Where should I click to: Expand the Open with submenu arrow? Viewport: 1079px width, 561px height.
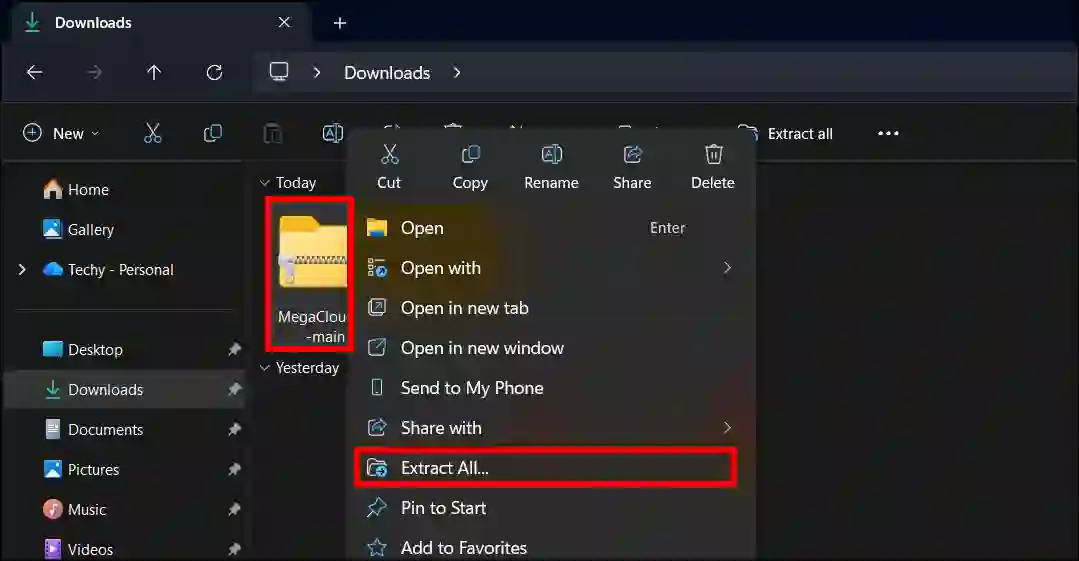[x=727, y=268]
